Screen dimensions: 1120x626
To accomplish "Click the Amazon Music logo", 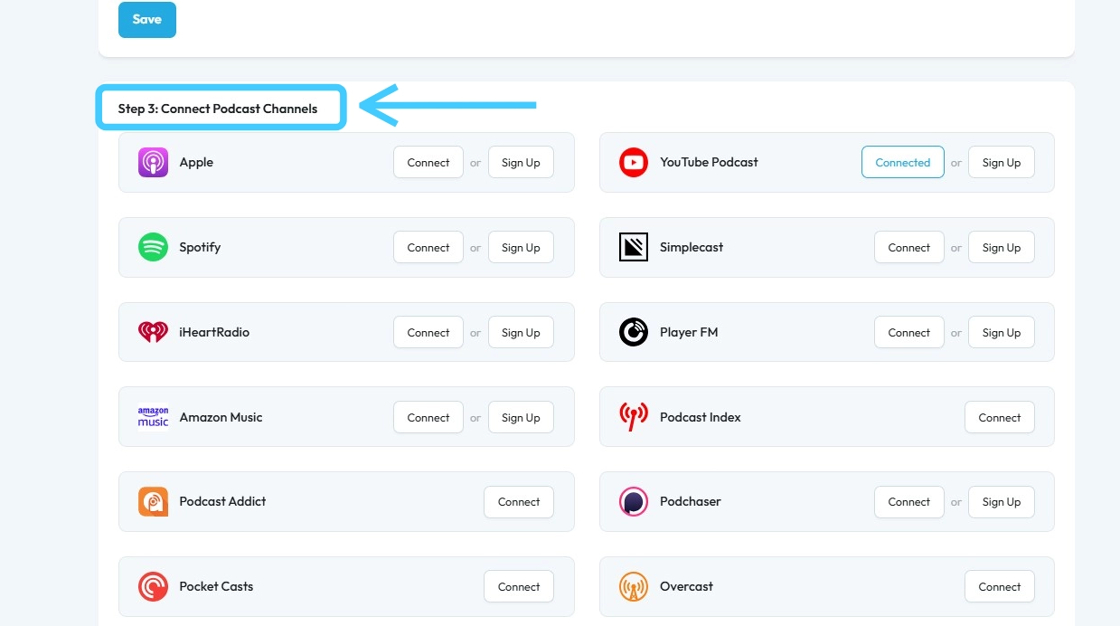I will [153, 417].
